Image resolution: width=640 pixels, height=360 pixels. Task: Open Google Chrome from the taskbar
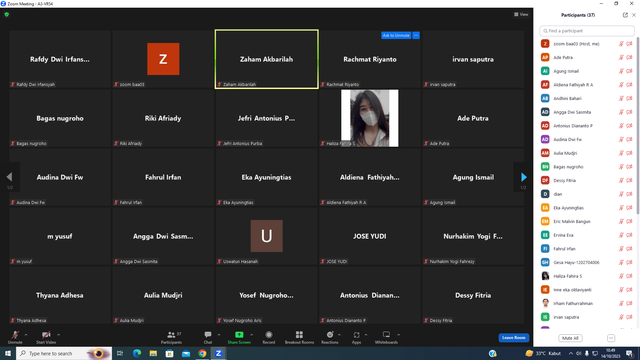pyautogui.click(x=202, y=353)
